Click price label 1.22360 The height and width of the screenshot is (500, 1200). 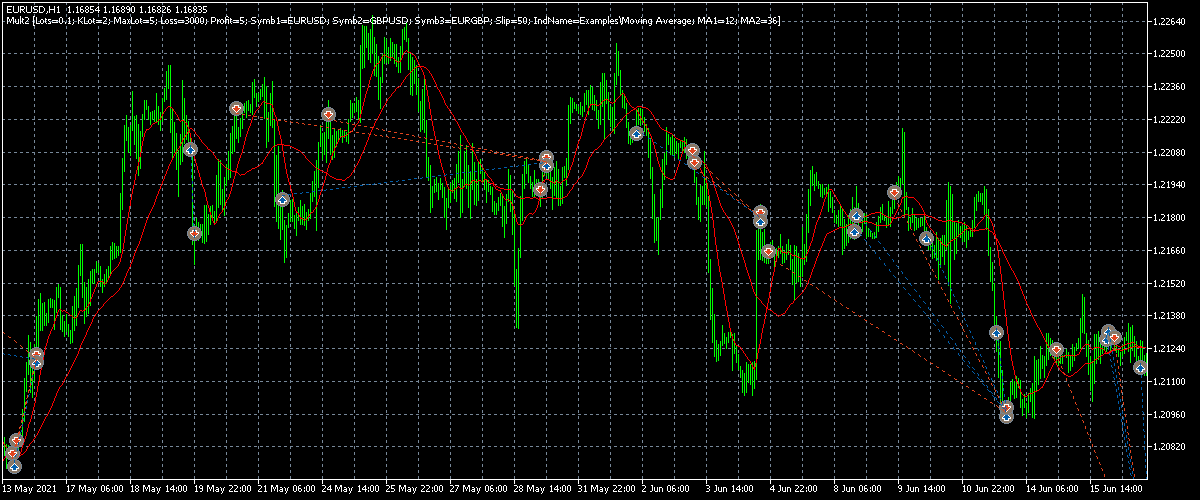(x=1169, y=87)
